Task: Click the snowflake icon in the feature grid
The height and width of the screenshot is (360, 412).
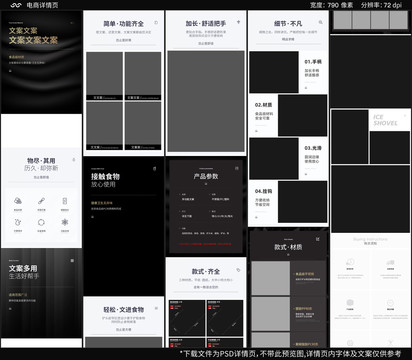Action: coord(65,222)
